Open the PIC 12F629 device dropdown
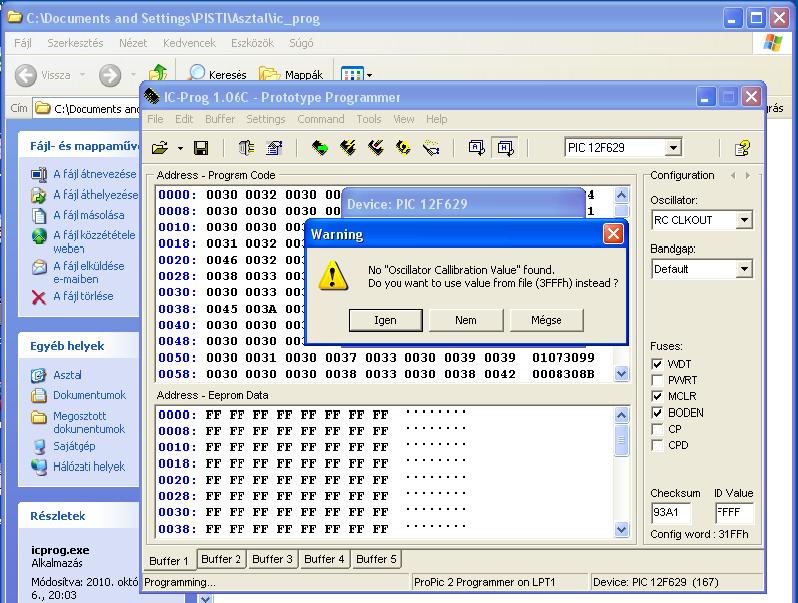The image size is (798, 603). (x=673, y=148)
